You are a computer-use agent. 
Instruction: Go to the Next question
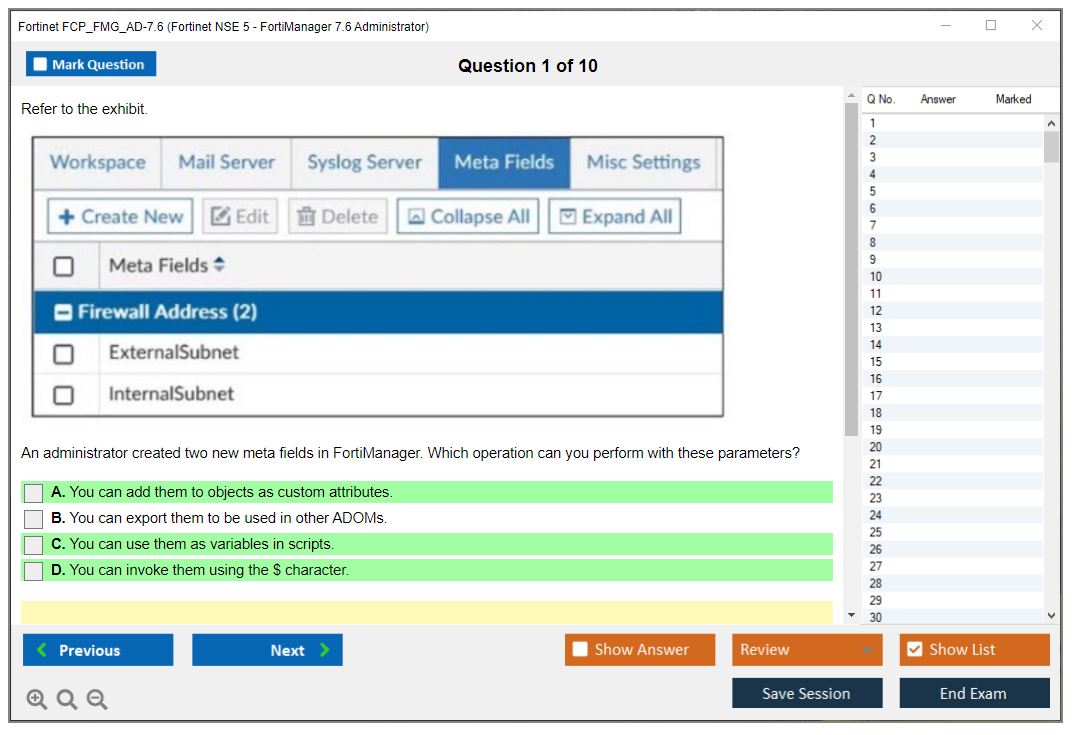point(267,649)
